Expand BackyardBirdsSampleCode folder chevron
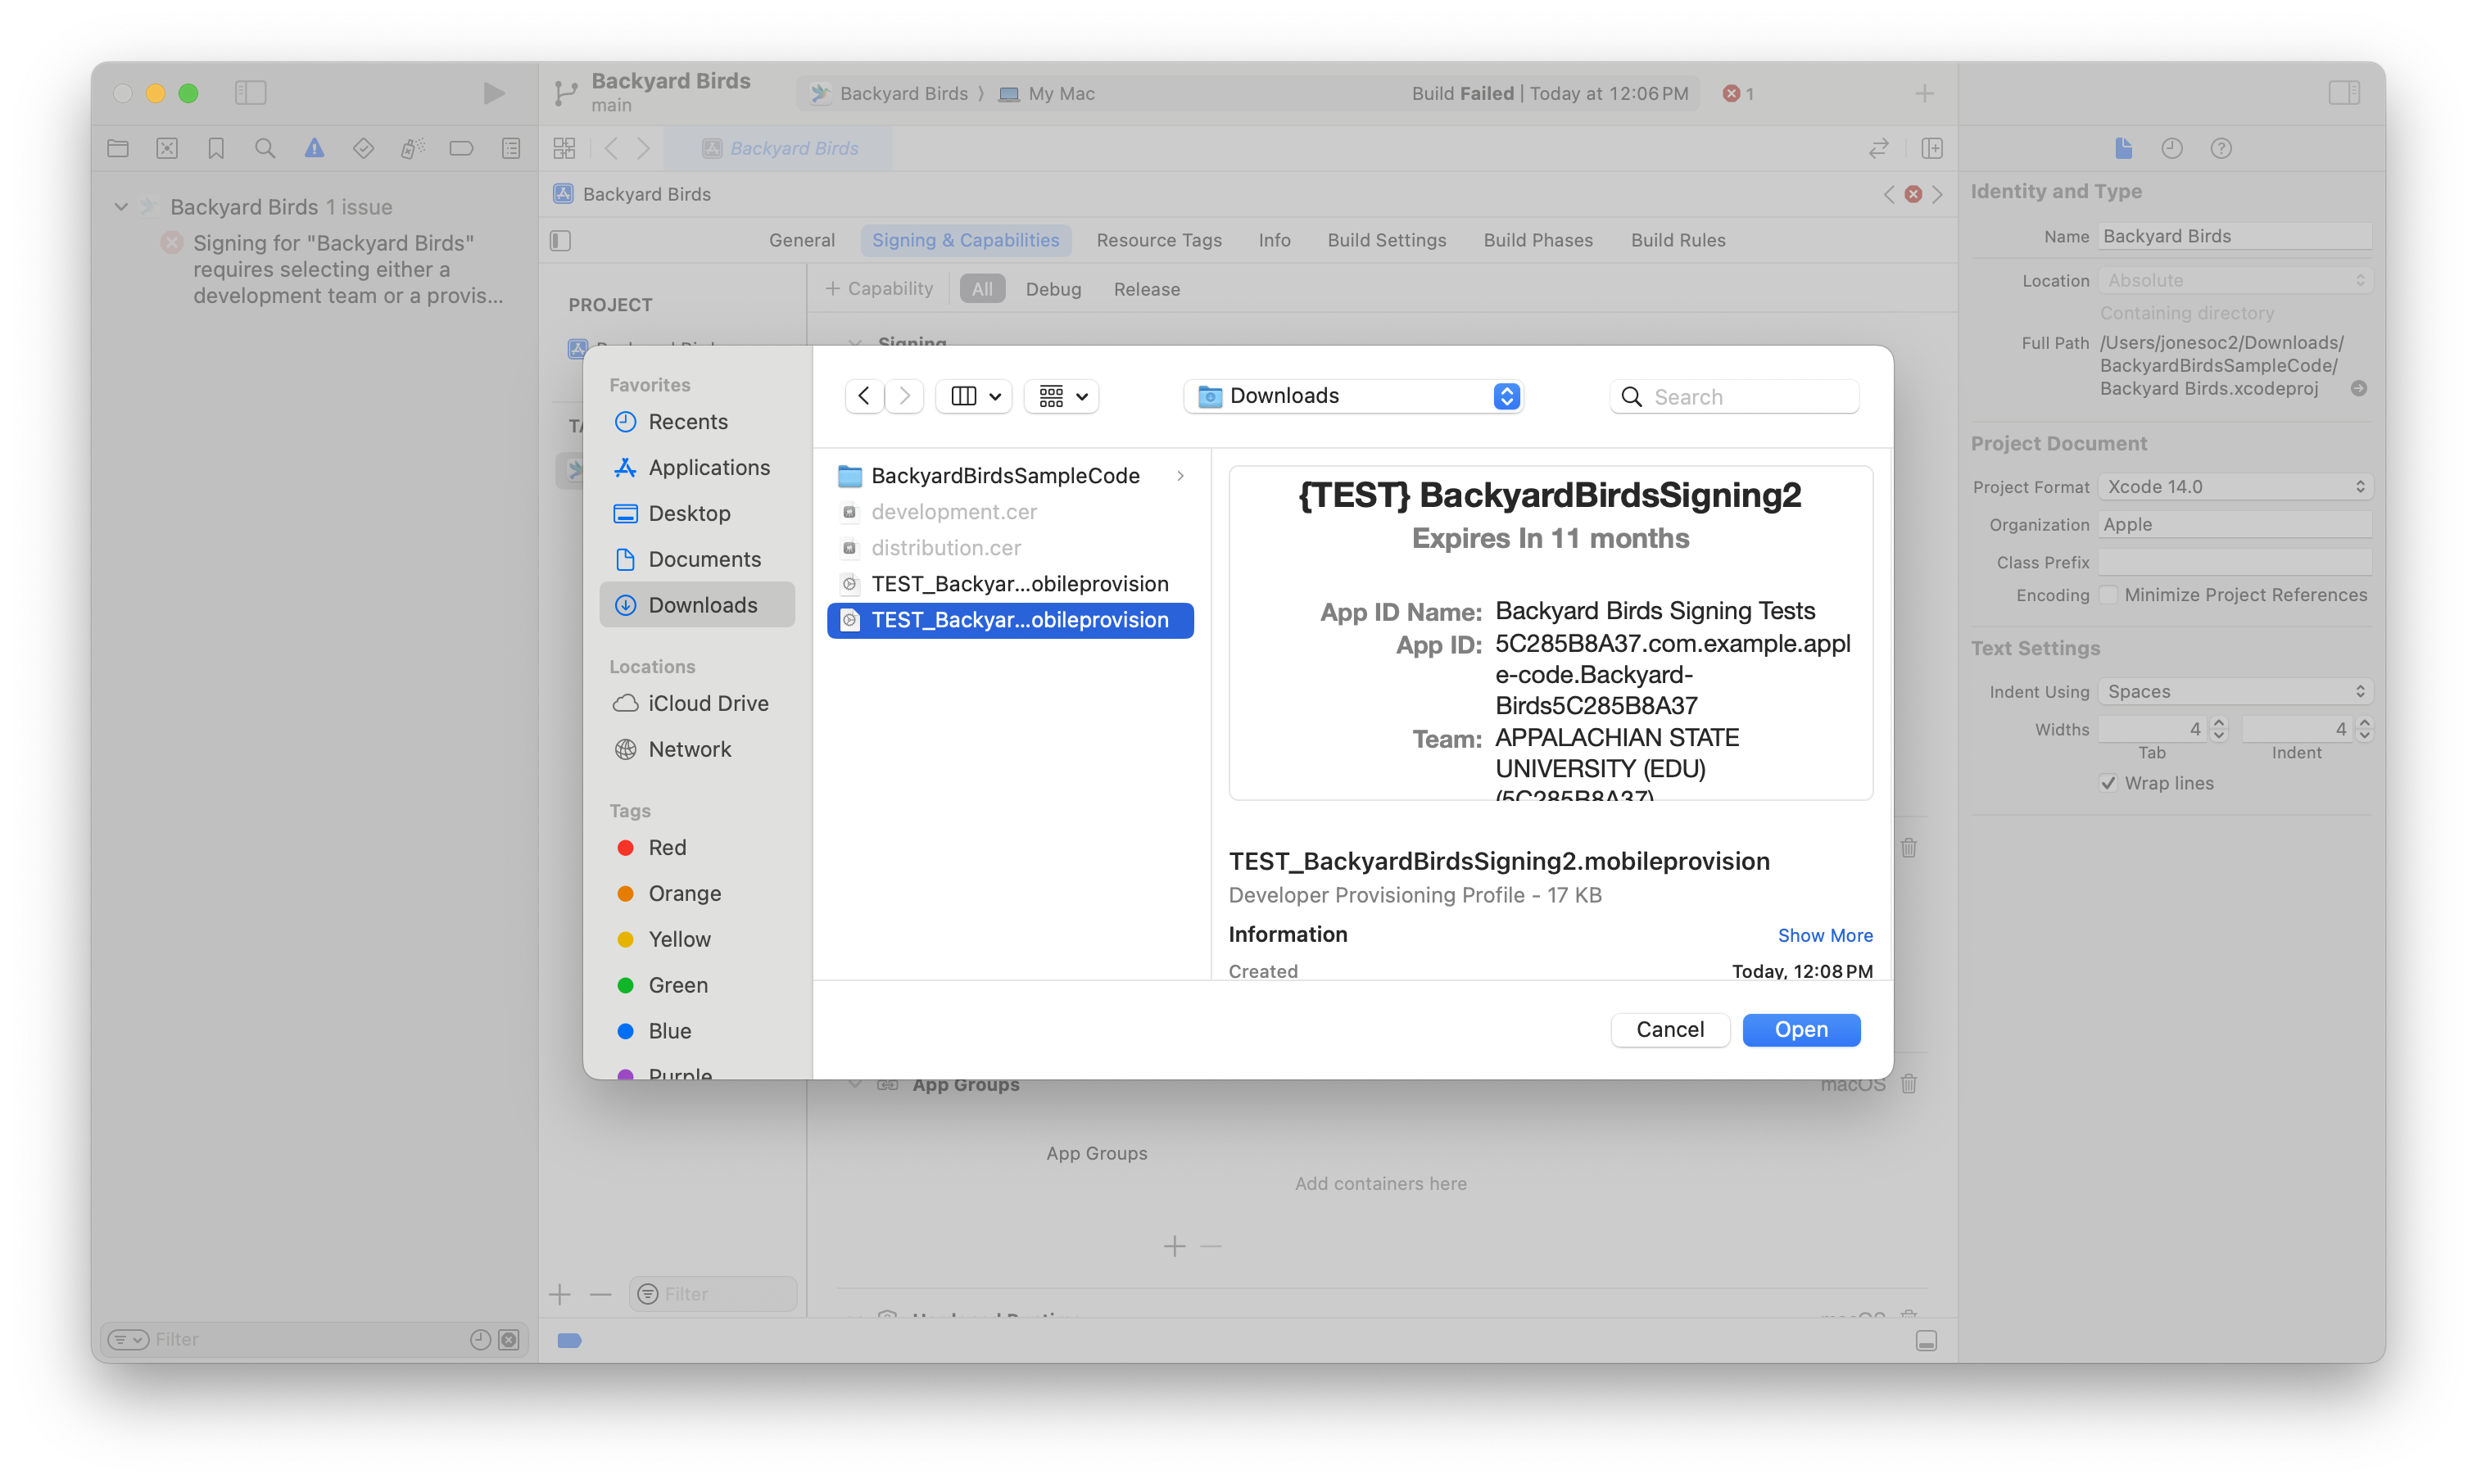The width and height of the screenshot is (2477, 1484). point(1181,476)
